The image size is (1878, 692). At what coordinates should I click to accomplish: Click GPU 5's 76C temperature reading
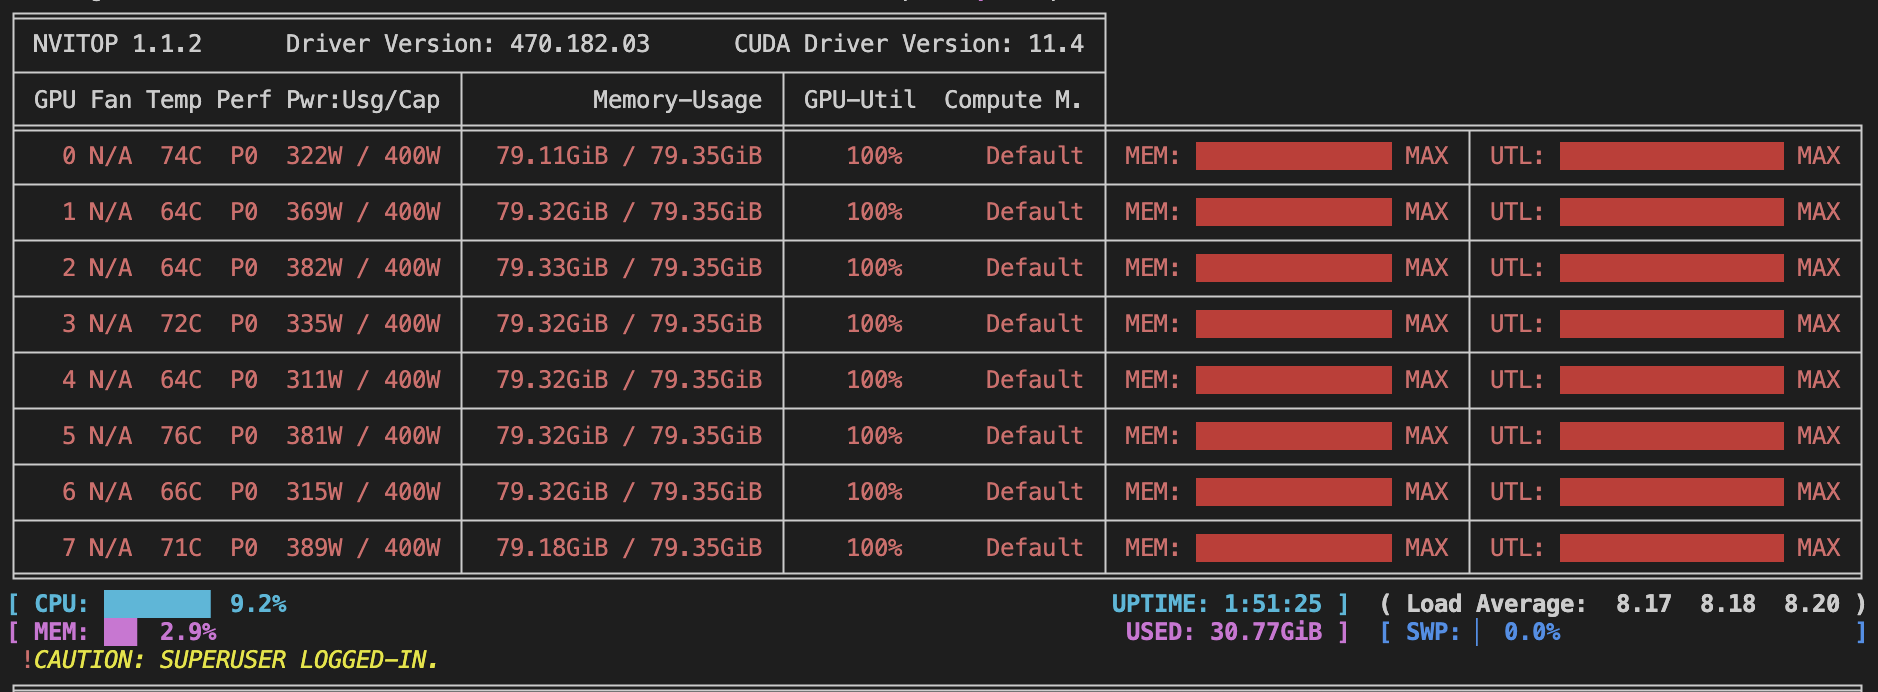coord(181,436)
